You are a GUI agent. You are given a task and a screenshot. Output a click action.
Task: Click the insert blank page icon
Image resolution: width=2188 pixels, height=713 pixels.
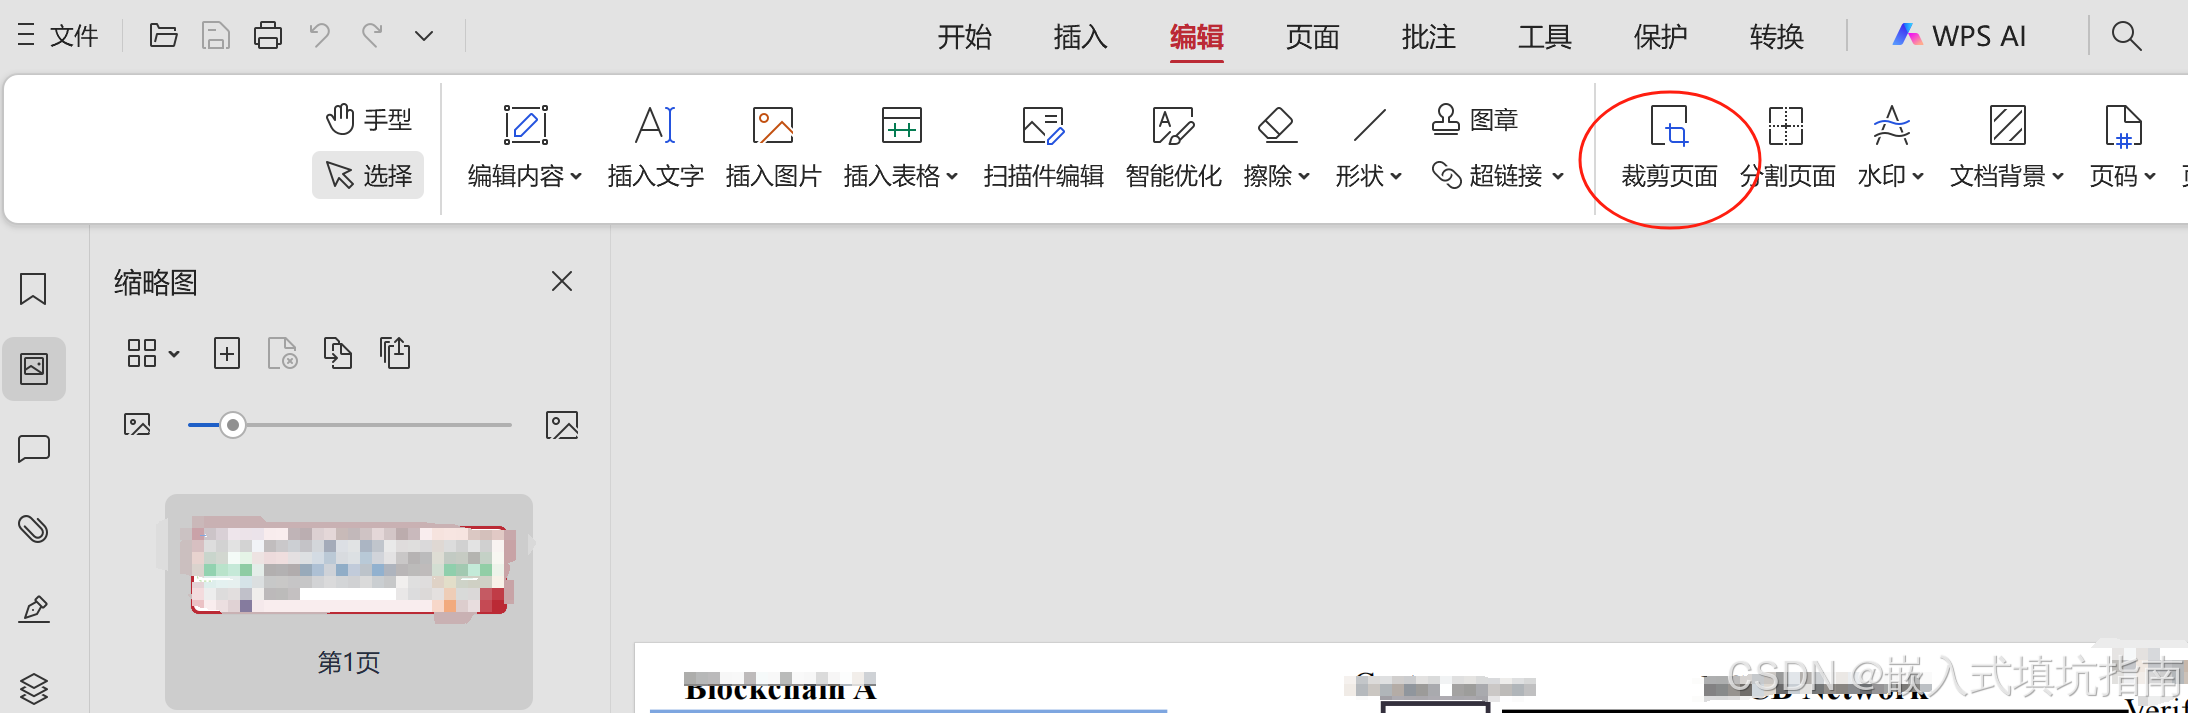227,353
